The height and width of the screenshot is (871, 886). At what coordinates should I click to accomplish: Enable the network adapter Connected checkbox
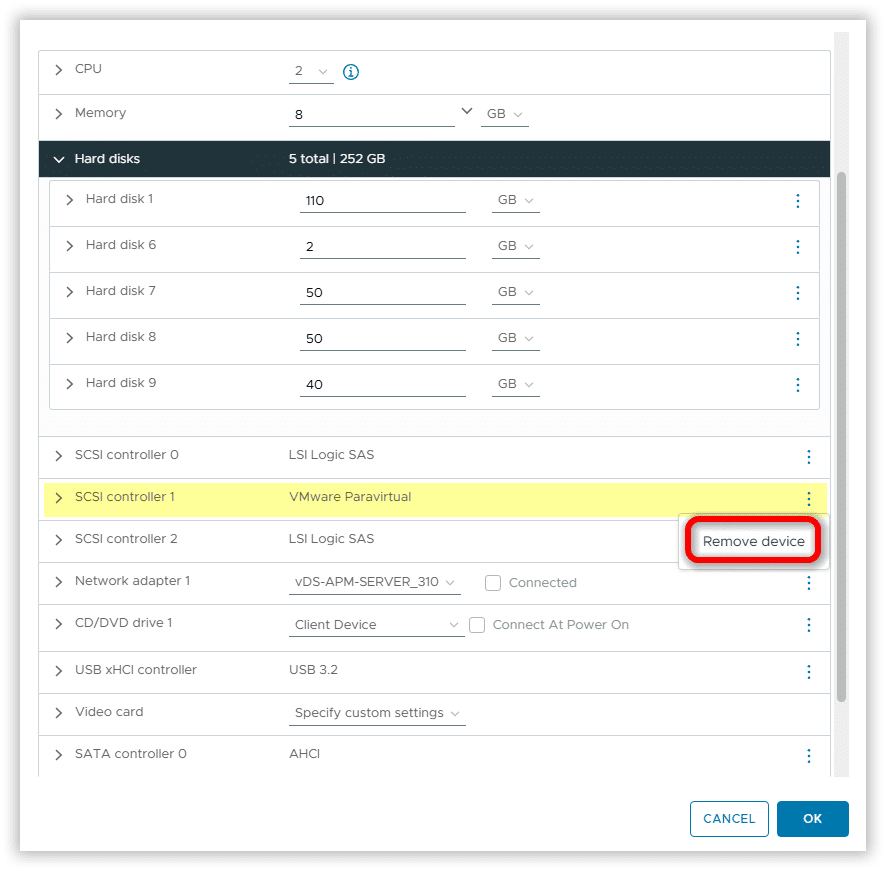click(493, 583)
